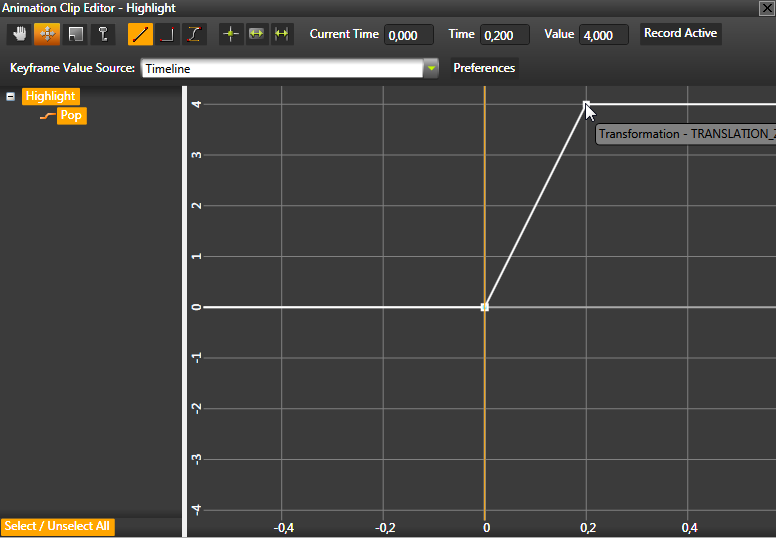
Task: Activate the four-arrow move tool
Action: [47, 34]
